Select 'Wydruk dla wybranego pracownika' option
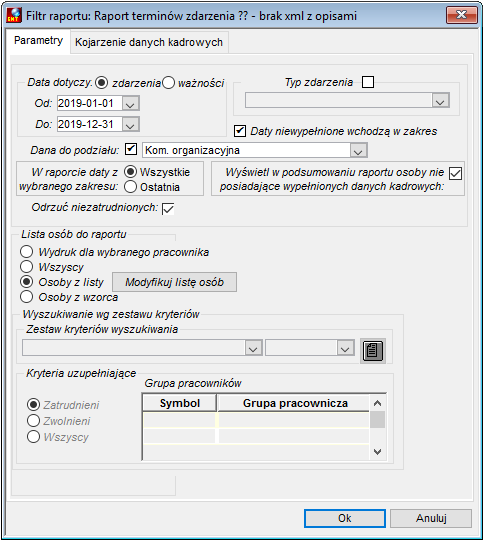 tap(27, 252)
